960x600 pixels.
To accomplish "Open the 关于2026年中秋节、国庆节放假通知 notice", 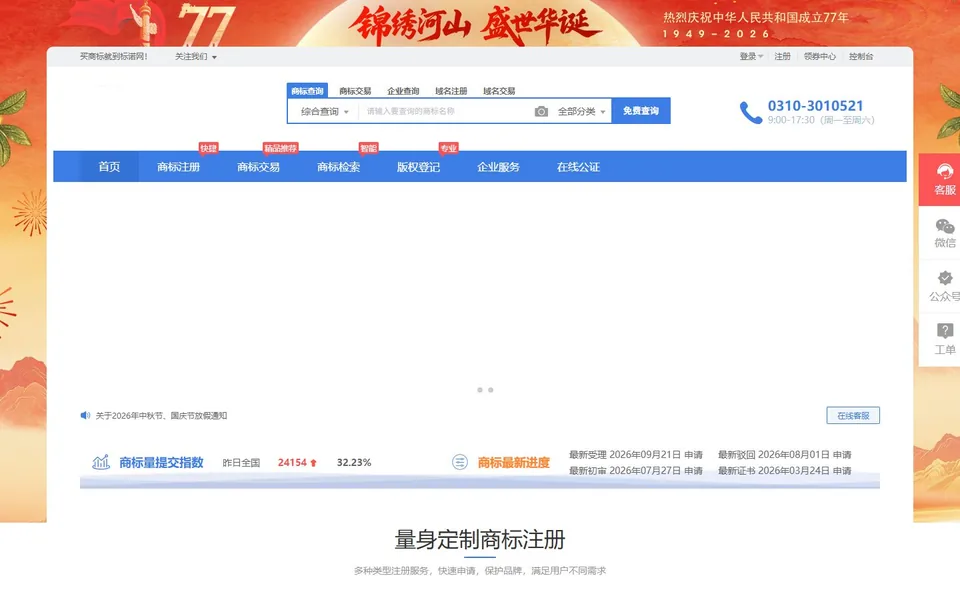I will point(161,416).
